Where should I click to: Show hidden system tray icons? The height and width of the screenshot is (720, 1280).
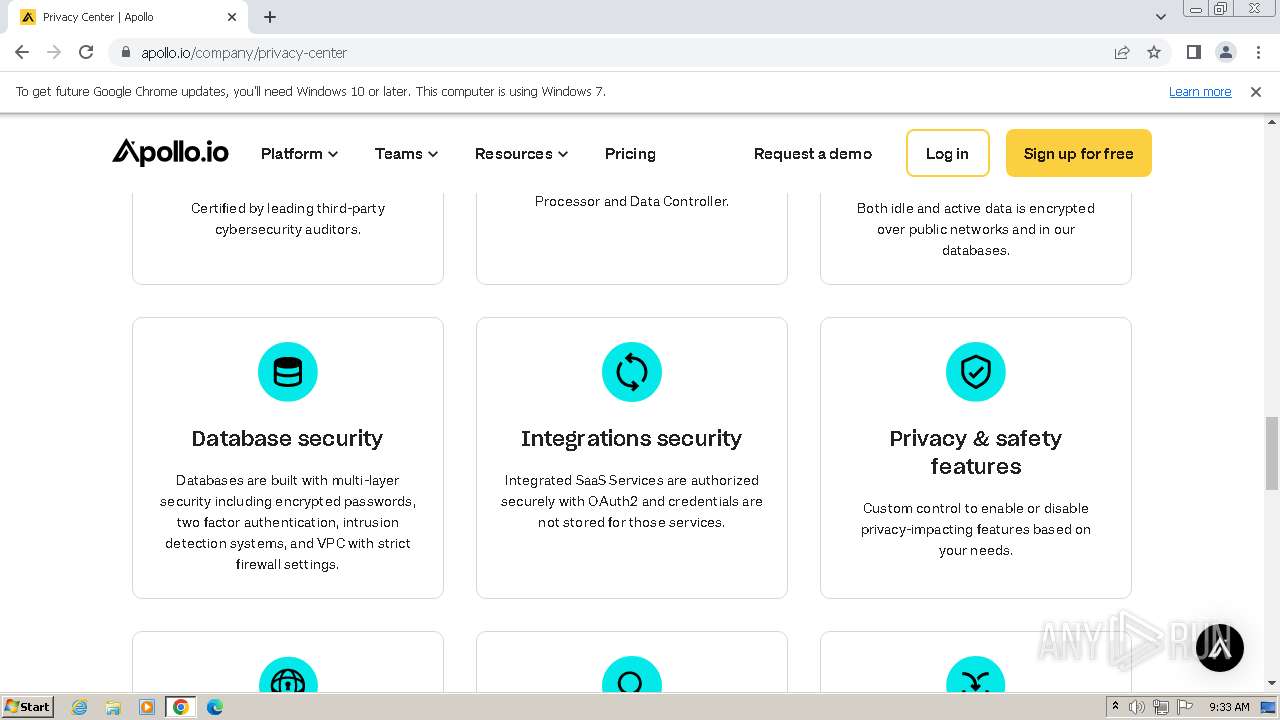coord(1115,707)
